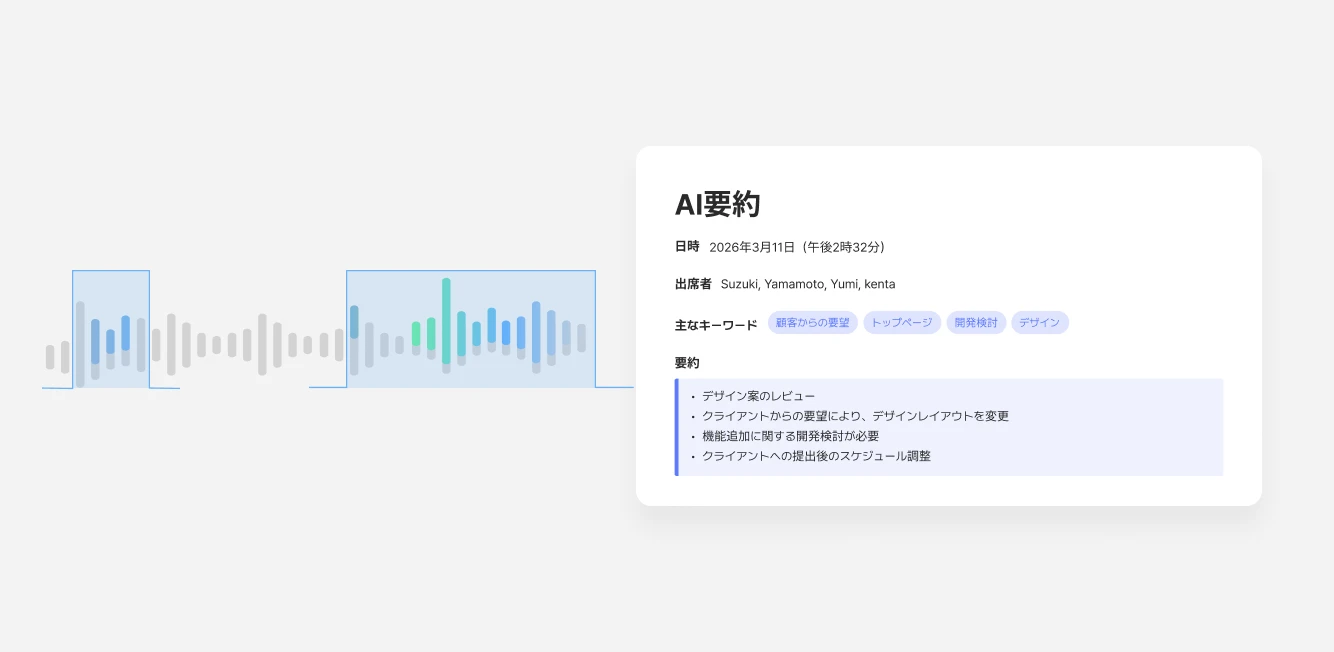Click the 出席者 label

click(693, 284)
